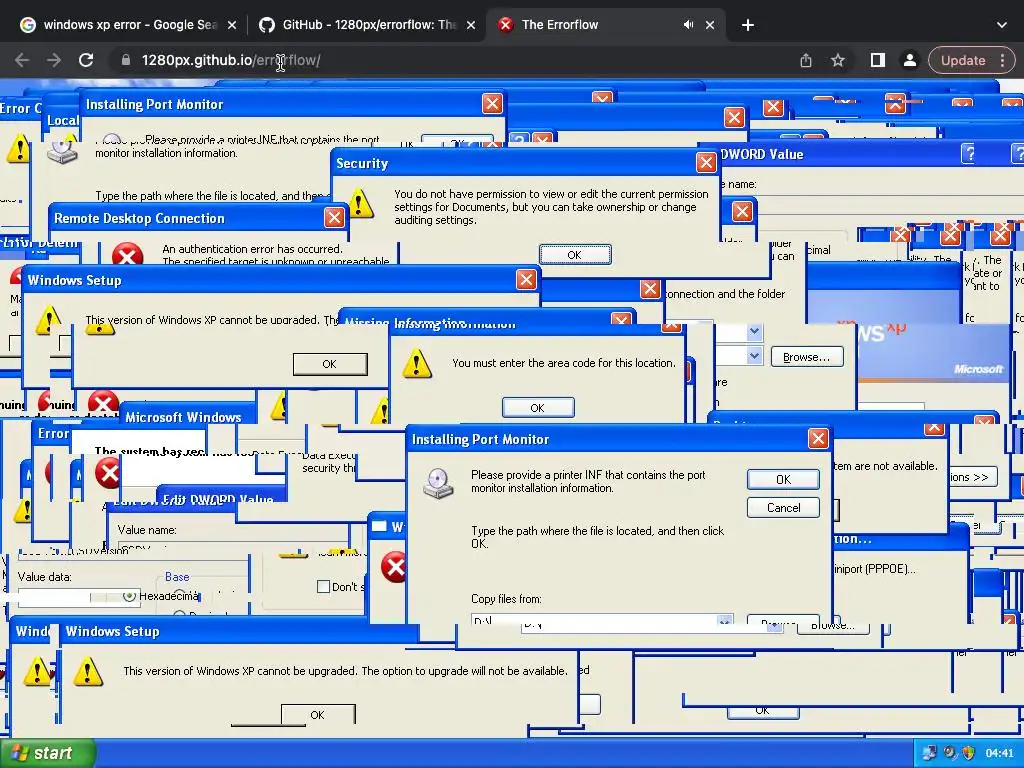Open Chrome three-dot menu
1024x768 pixels.
[x=1002, y=60]
